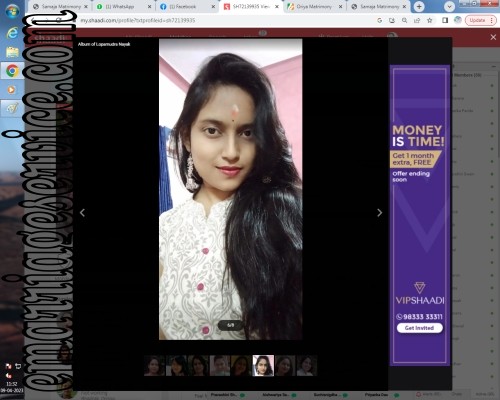
Task: Click the Album of Lopamudra Nayak title
Action: [x=104, y=44]
